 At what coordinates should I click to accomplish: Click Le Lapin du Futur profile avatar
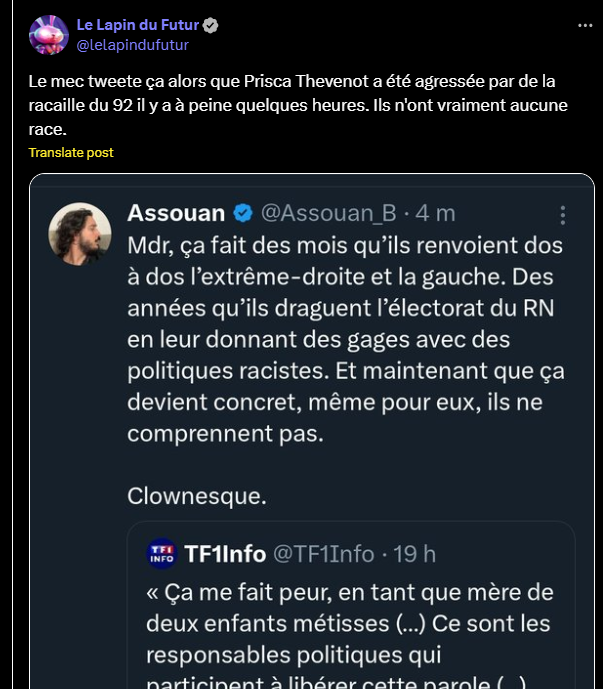(x=48, y=35)
